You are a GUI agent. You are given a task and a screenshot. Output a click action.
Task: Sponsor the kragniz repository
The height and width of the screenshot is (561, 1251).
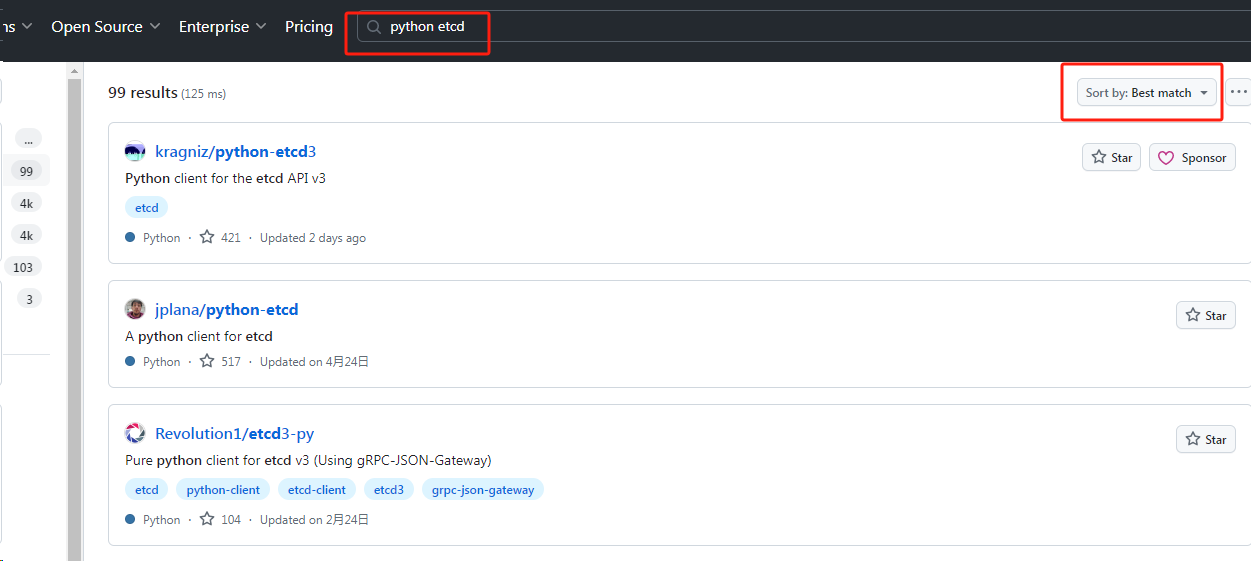click(x=1192, y=158)
